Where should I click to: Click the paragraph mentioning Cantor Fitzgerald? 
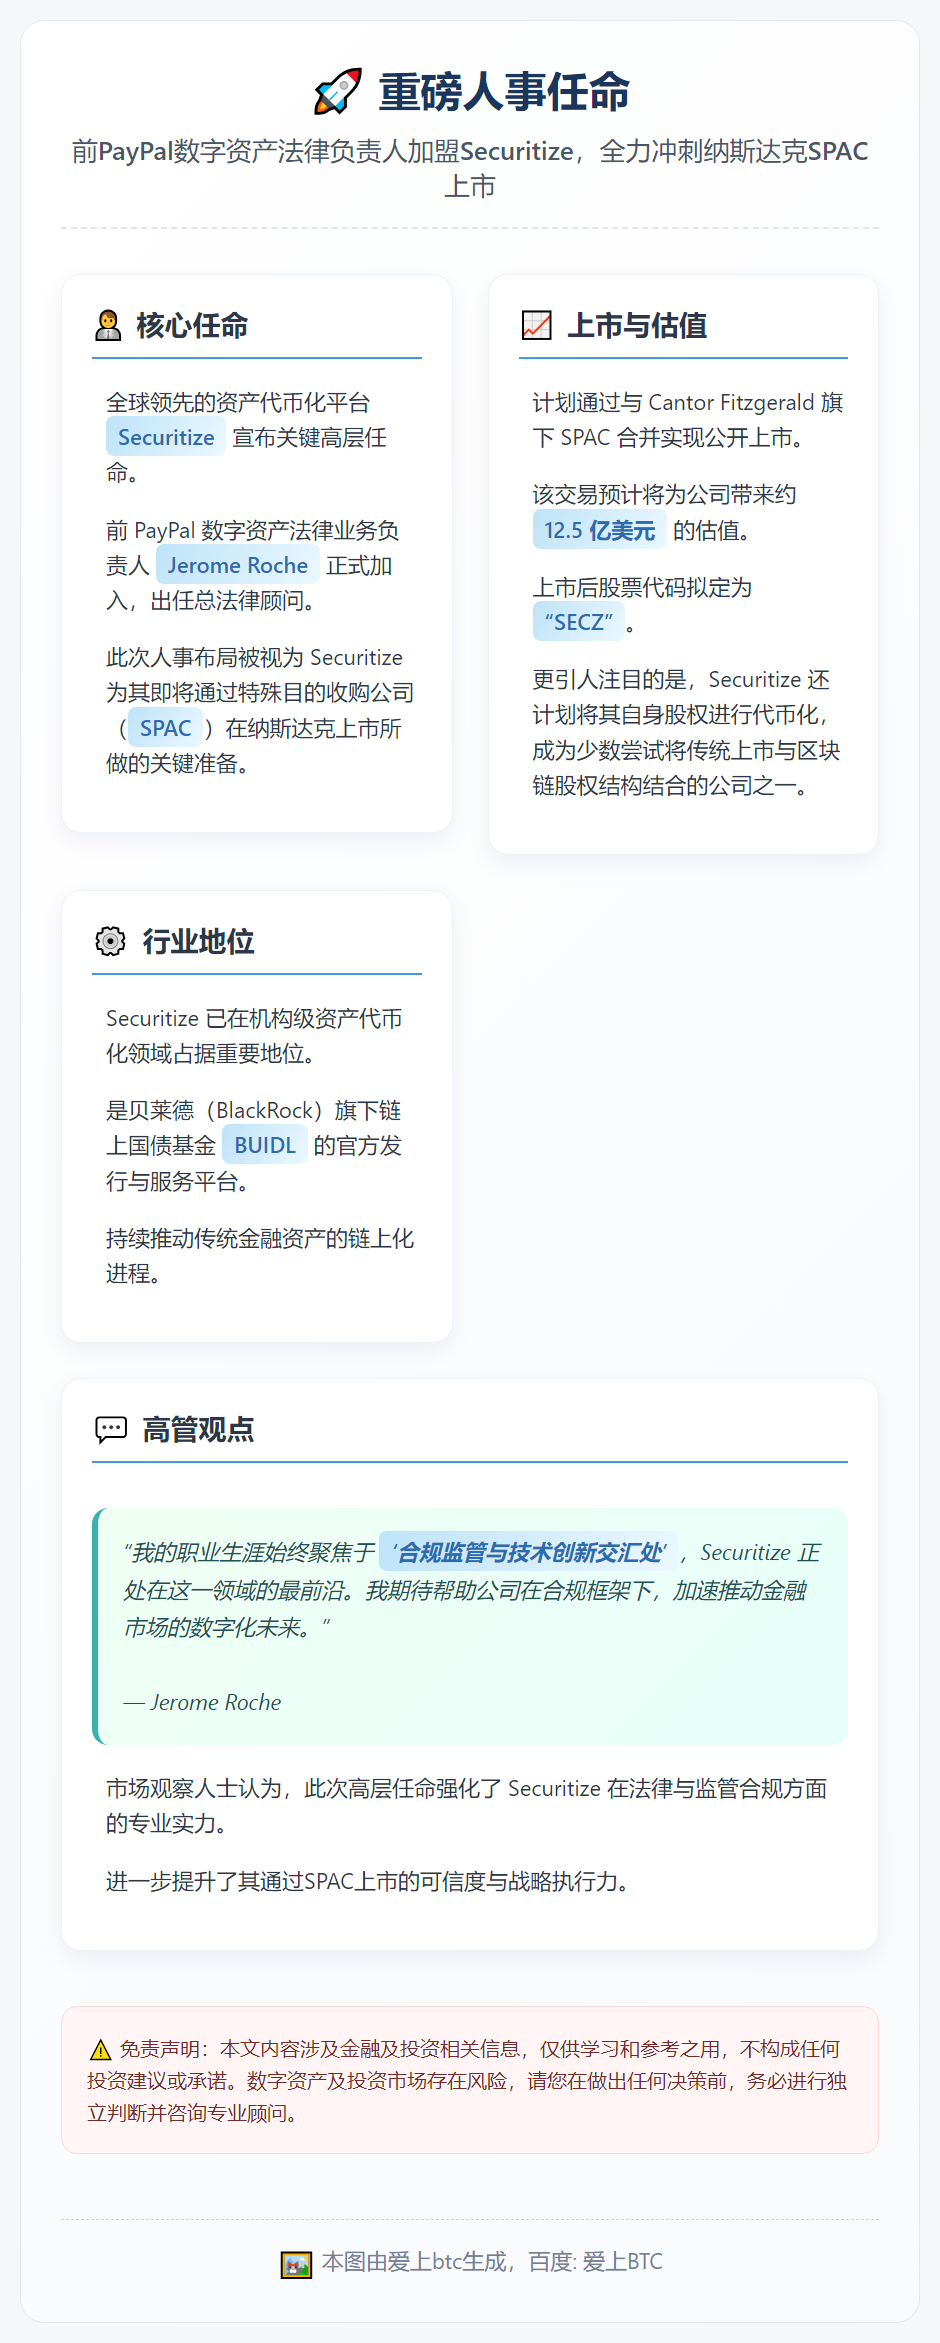tap(688, 420)
